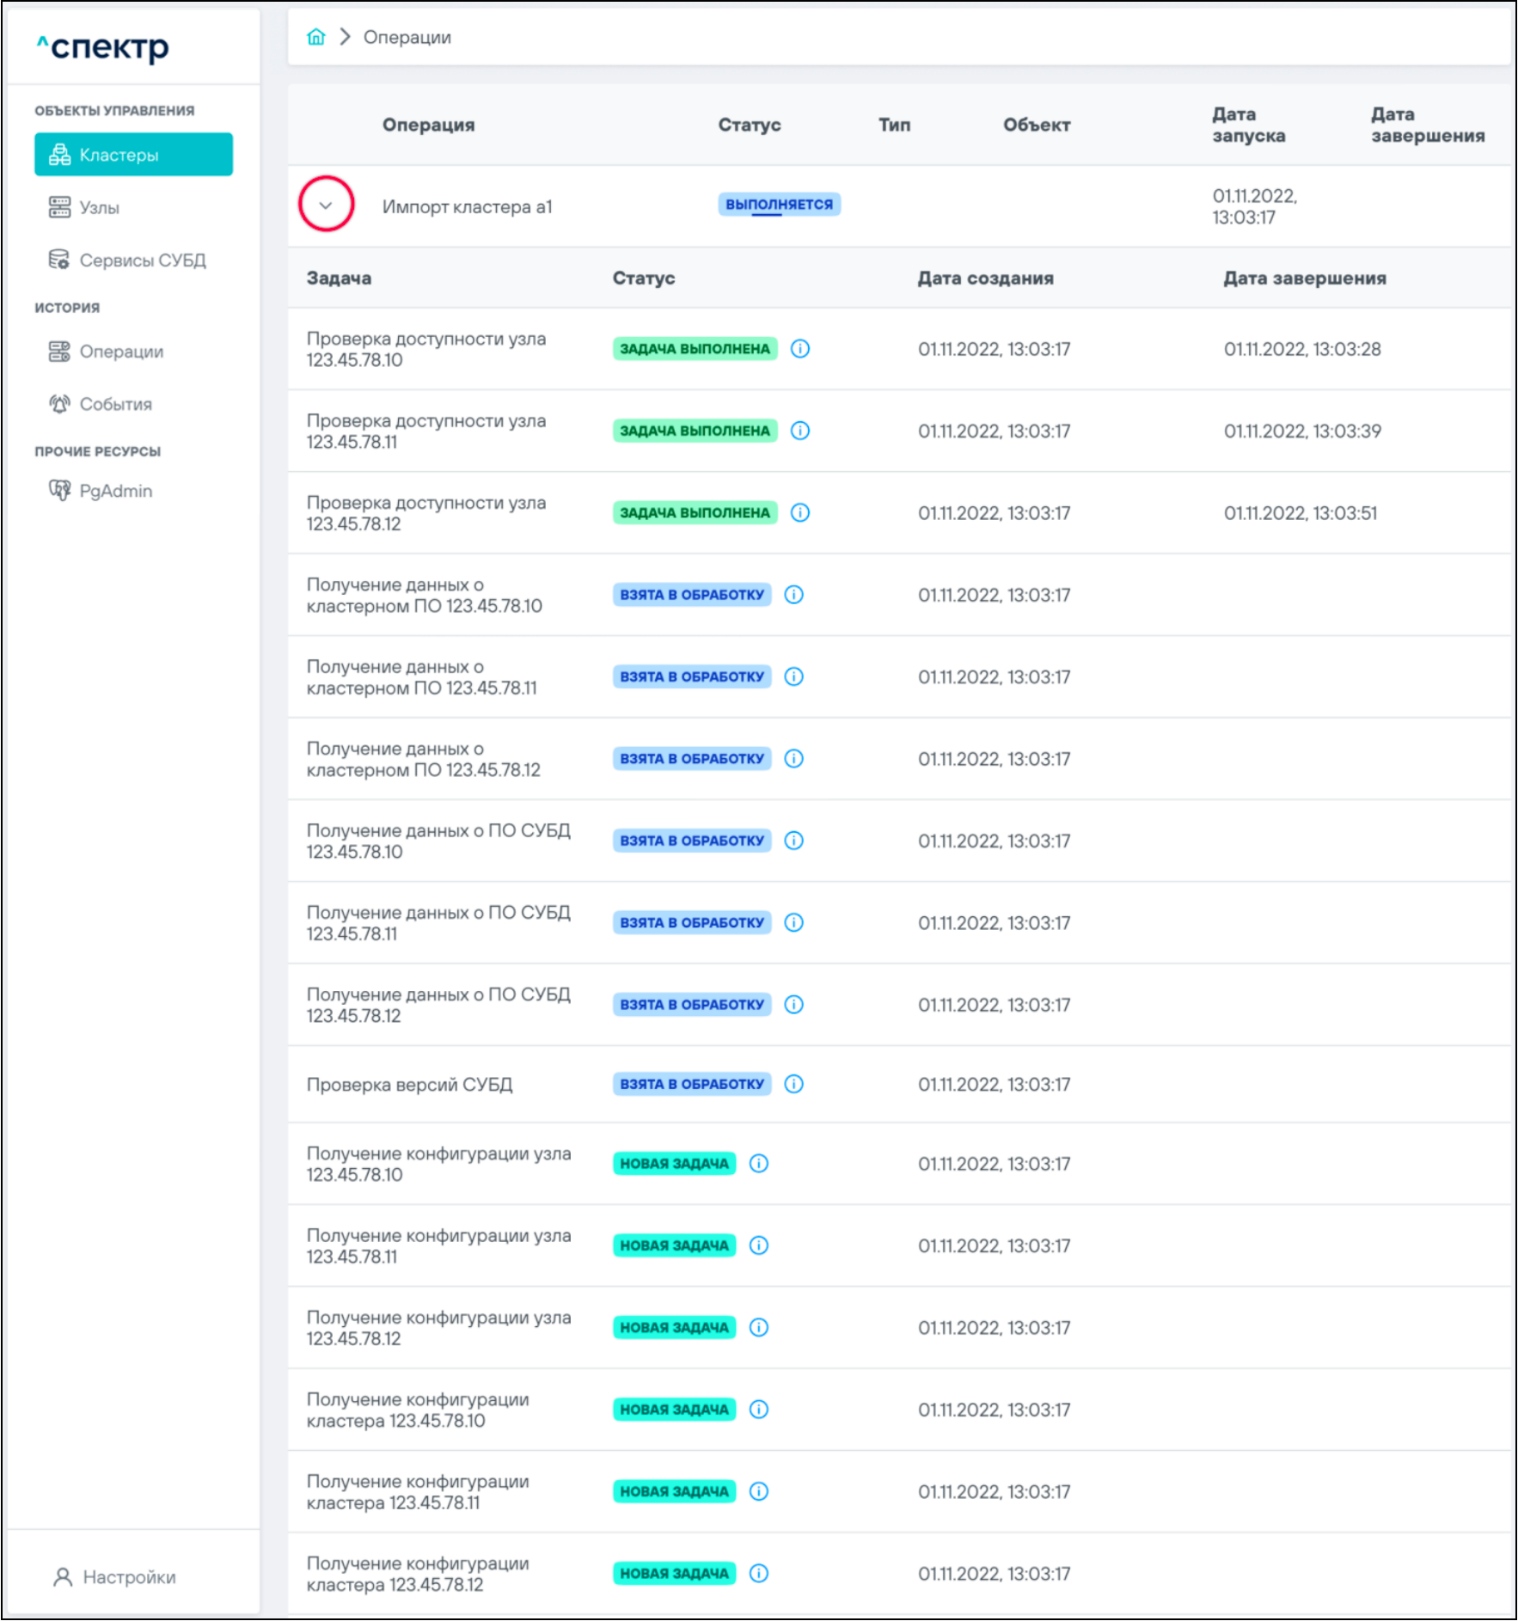Click info icon for node configuration 123.45.78.10
Viewport: 1518px width, 1621px height.
[x=759, y=1164]
